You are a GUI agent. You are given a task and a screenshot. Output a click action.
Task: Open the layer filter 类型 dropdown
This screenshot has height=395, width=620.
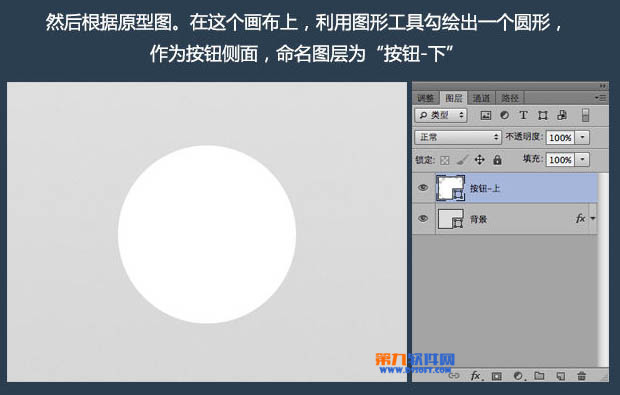click(x=441, y=115)
